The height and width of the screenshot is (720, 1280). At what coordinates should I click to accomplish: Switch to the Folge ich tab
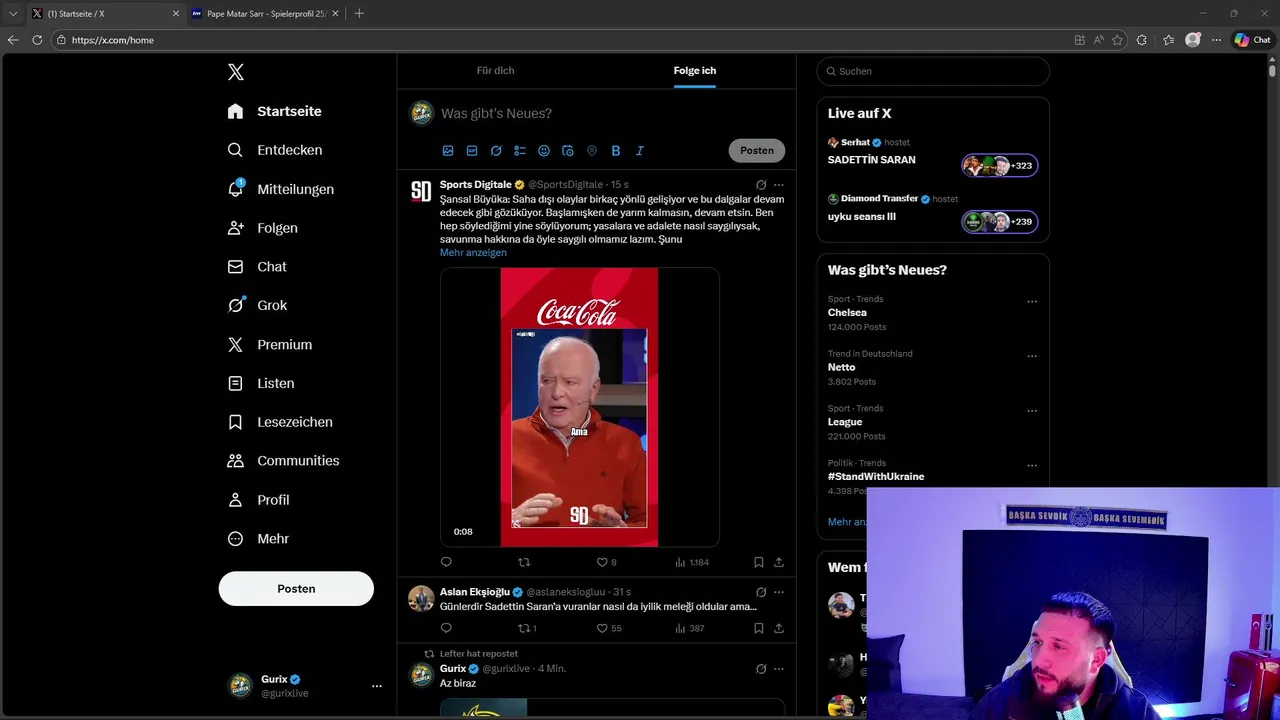pyautogui.click(x=695, y=71)
